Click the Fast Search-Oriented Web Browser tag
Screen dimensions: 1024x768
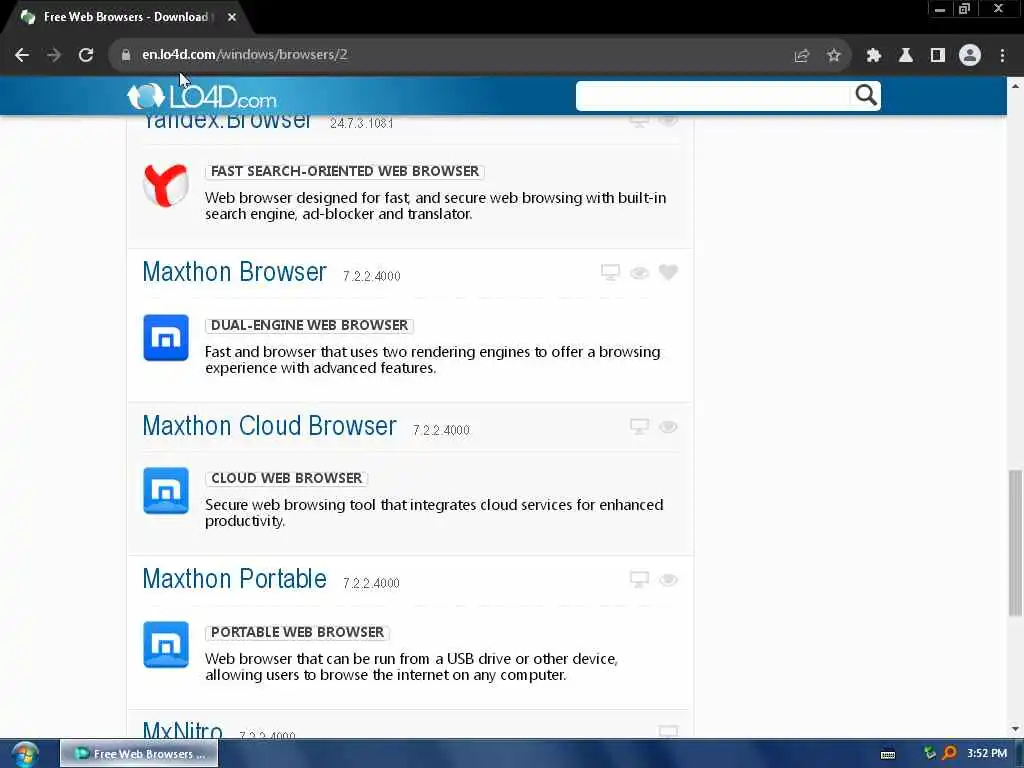coord(345,171)
